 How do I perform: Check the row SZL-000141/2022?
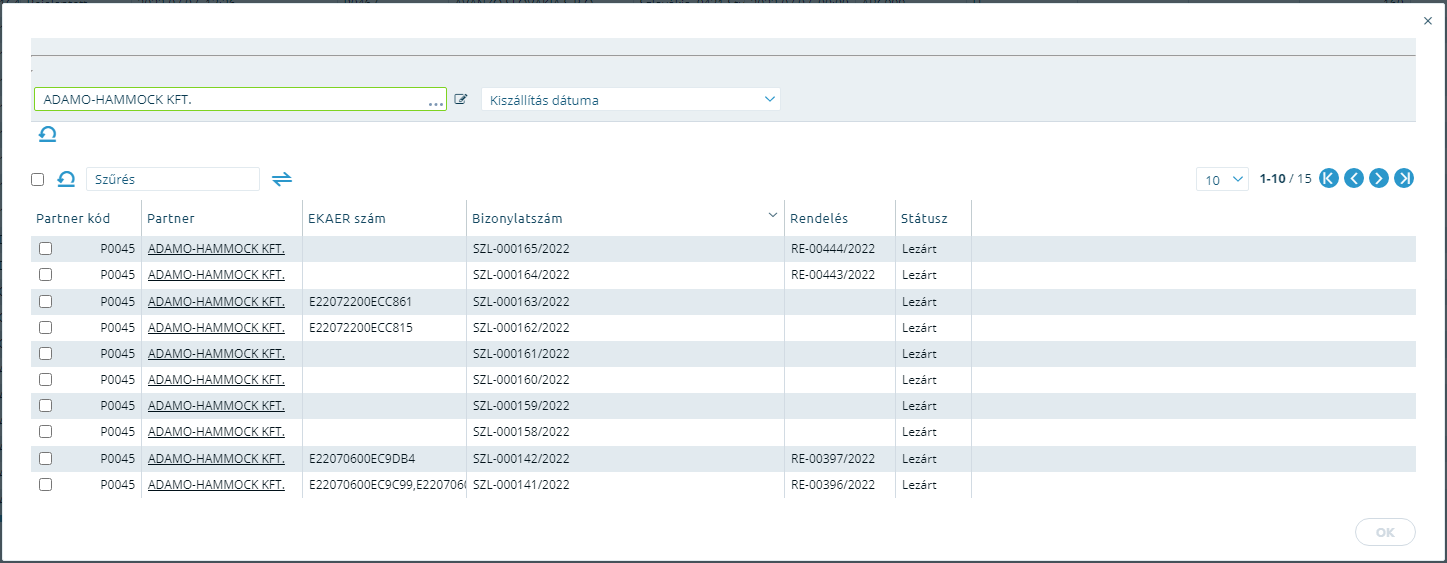click(x=45, y=484)
